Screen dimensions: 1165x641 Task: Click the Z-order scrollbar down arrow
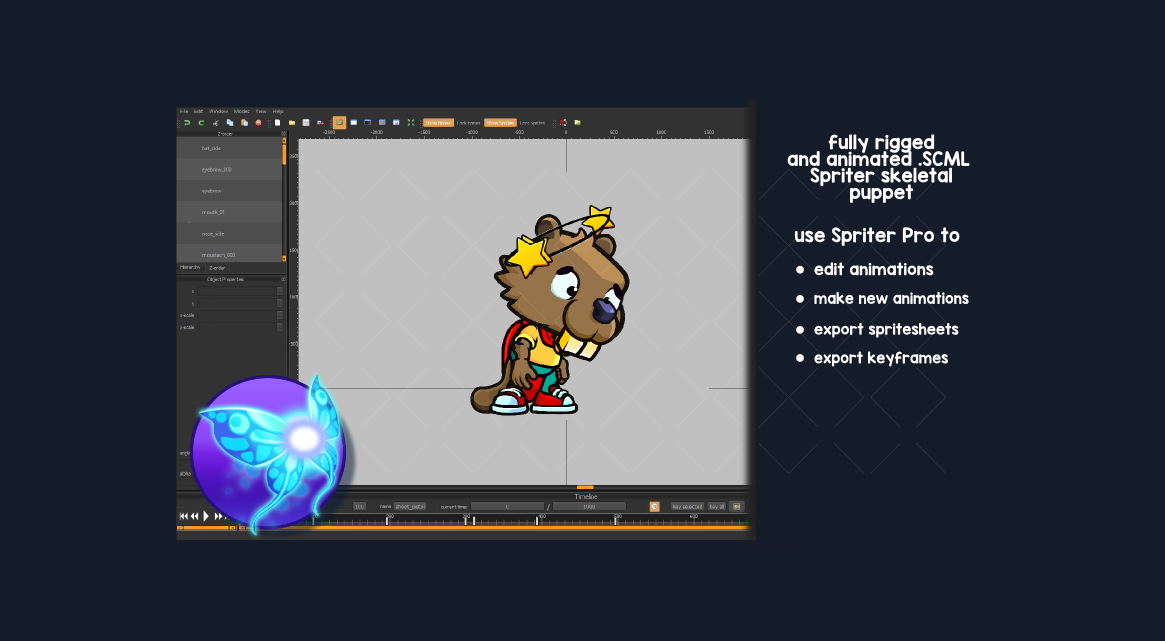pyautogui.click(x=284, y=258)
